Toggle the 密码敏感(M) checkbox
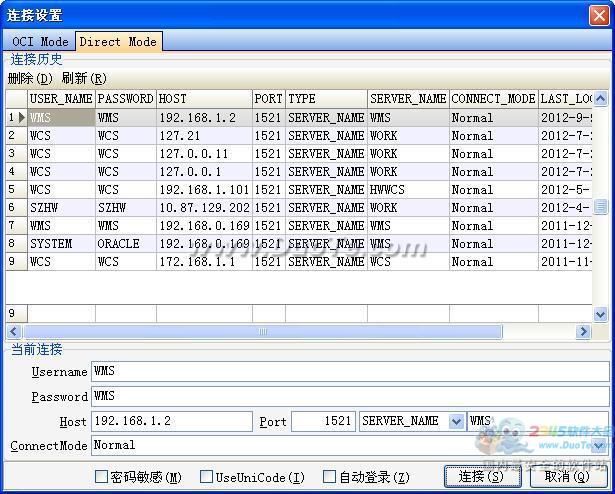The width and height of the screenshot is (615, 494). (x=101, y=477)
